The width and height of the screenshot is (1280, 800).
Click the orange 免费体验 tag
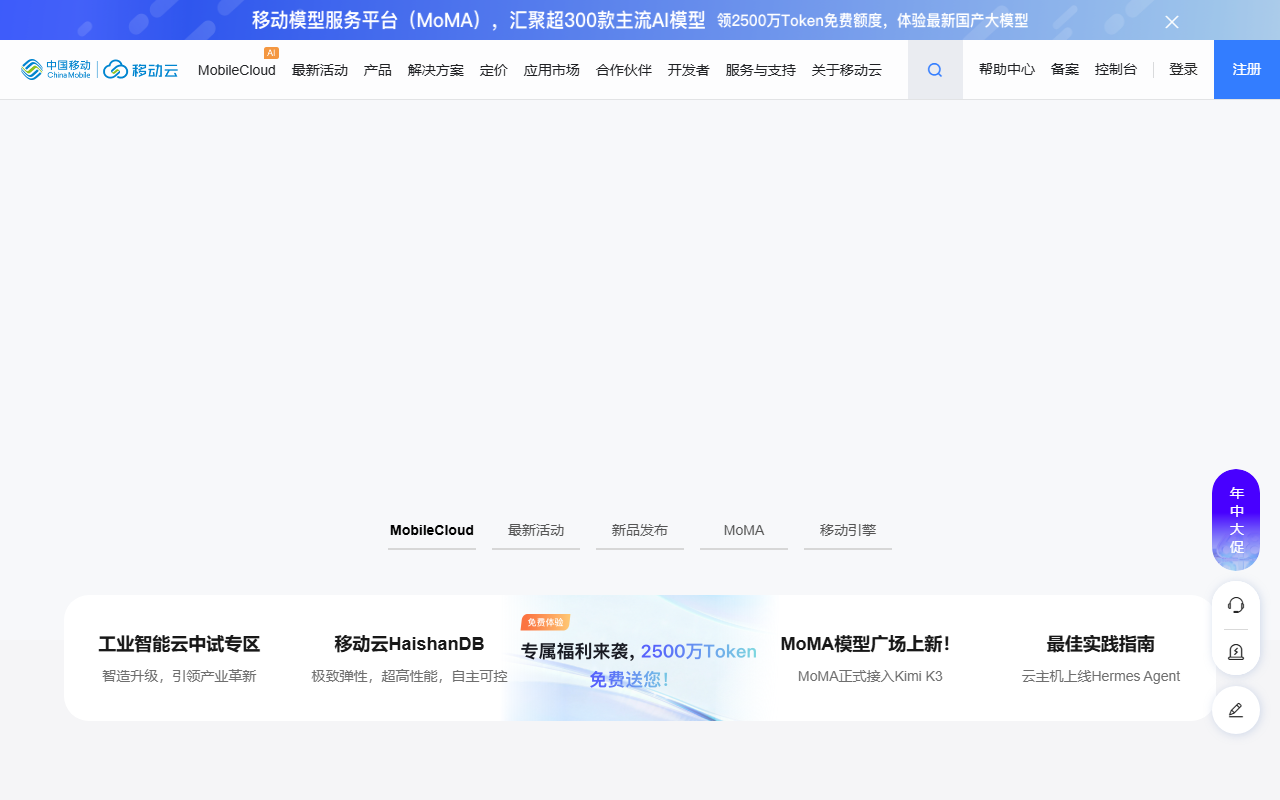click(545, 622)
